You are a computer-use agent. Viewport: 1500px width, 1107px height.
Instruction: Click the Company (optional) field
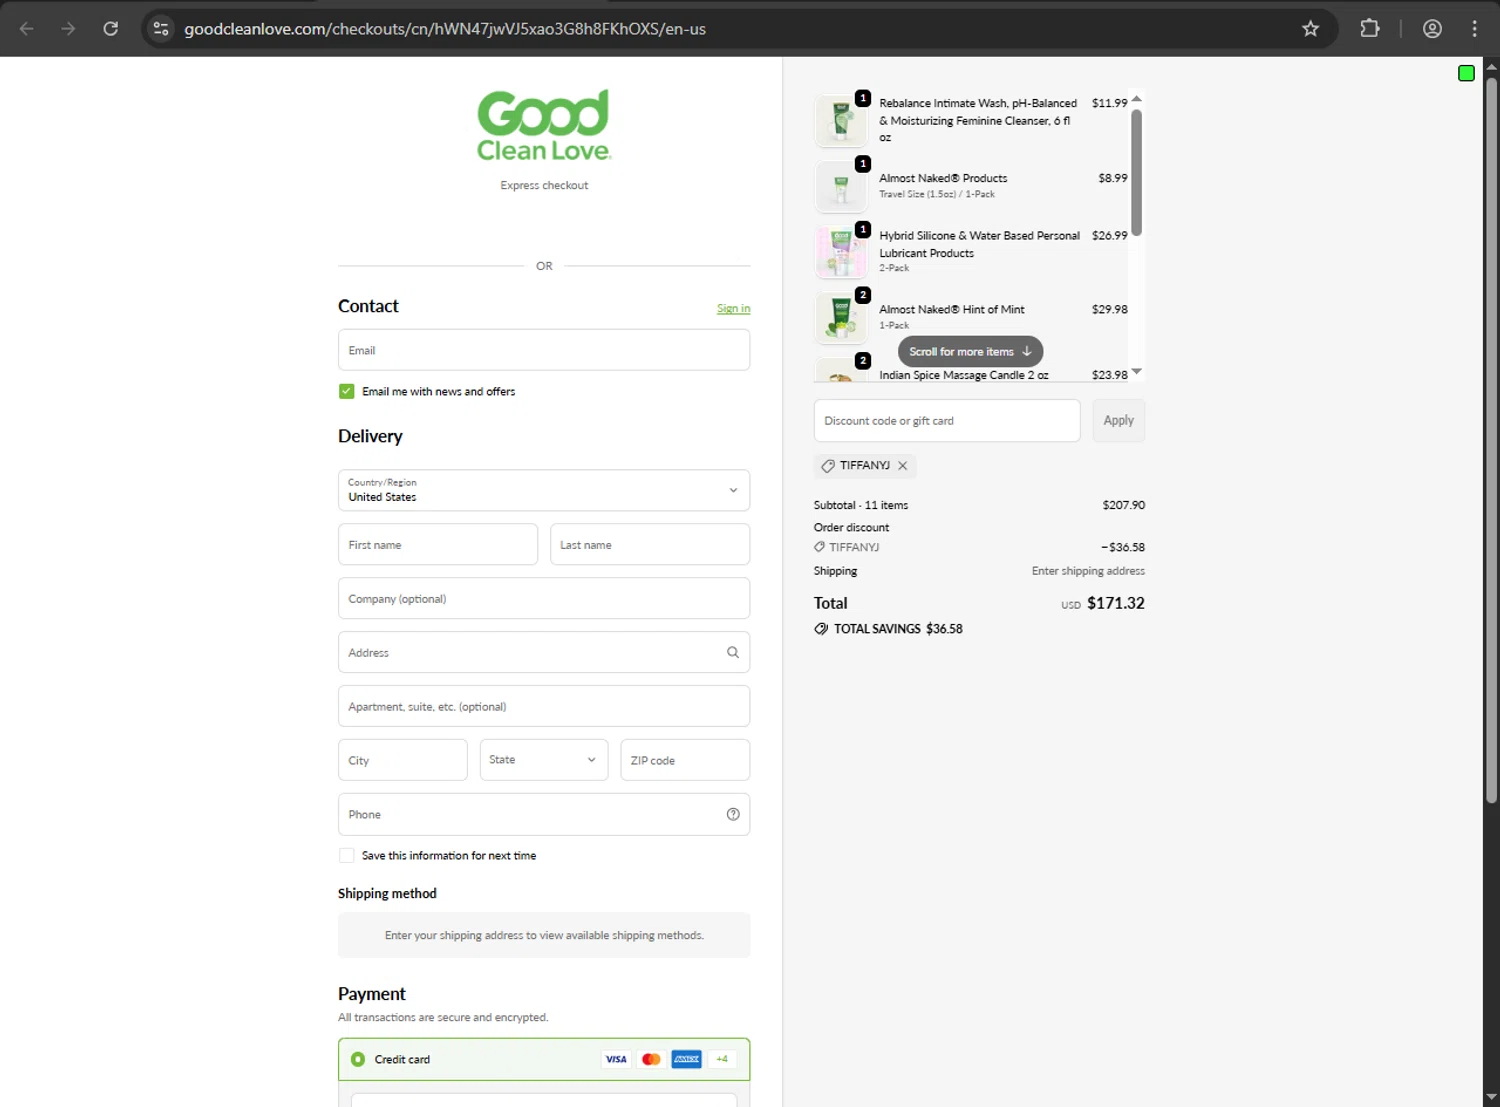[x=544, y=598]
